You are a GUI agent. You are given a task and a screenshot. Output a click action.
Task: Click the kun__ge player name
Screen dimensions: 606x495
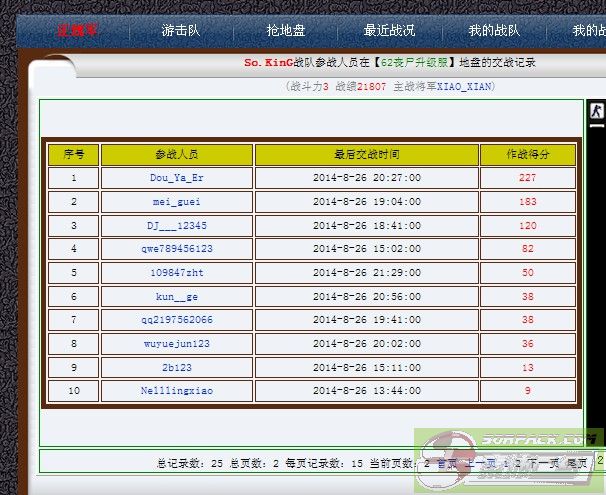[x=176, y=297]
